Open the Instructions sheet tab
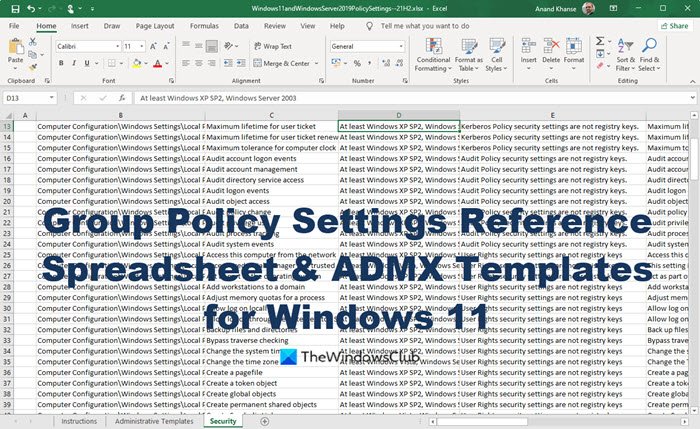 79,421
